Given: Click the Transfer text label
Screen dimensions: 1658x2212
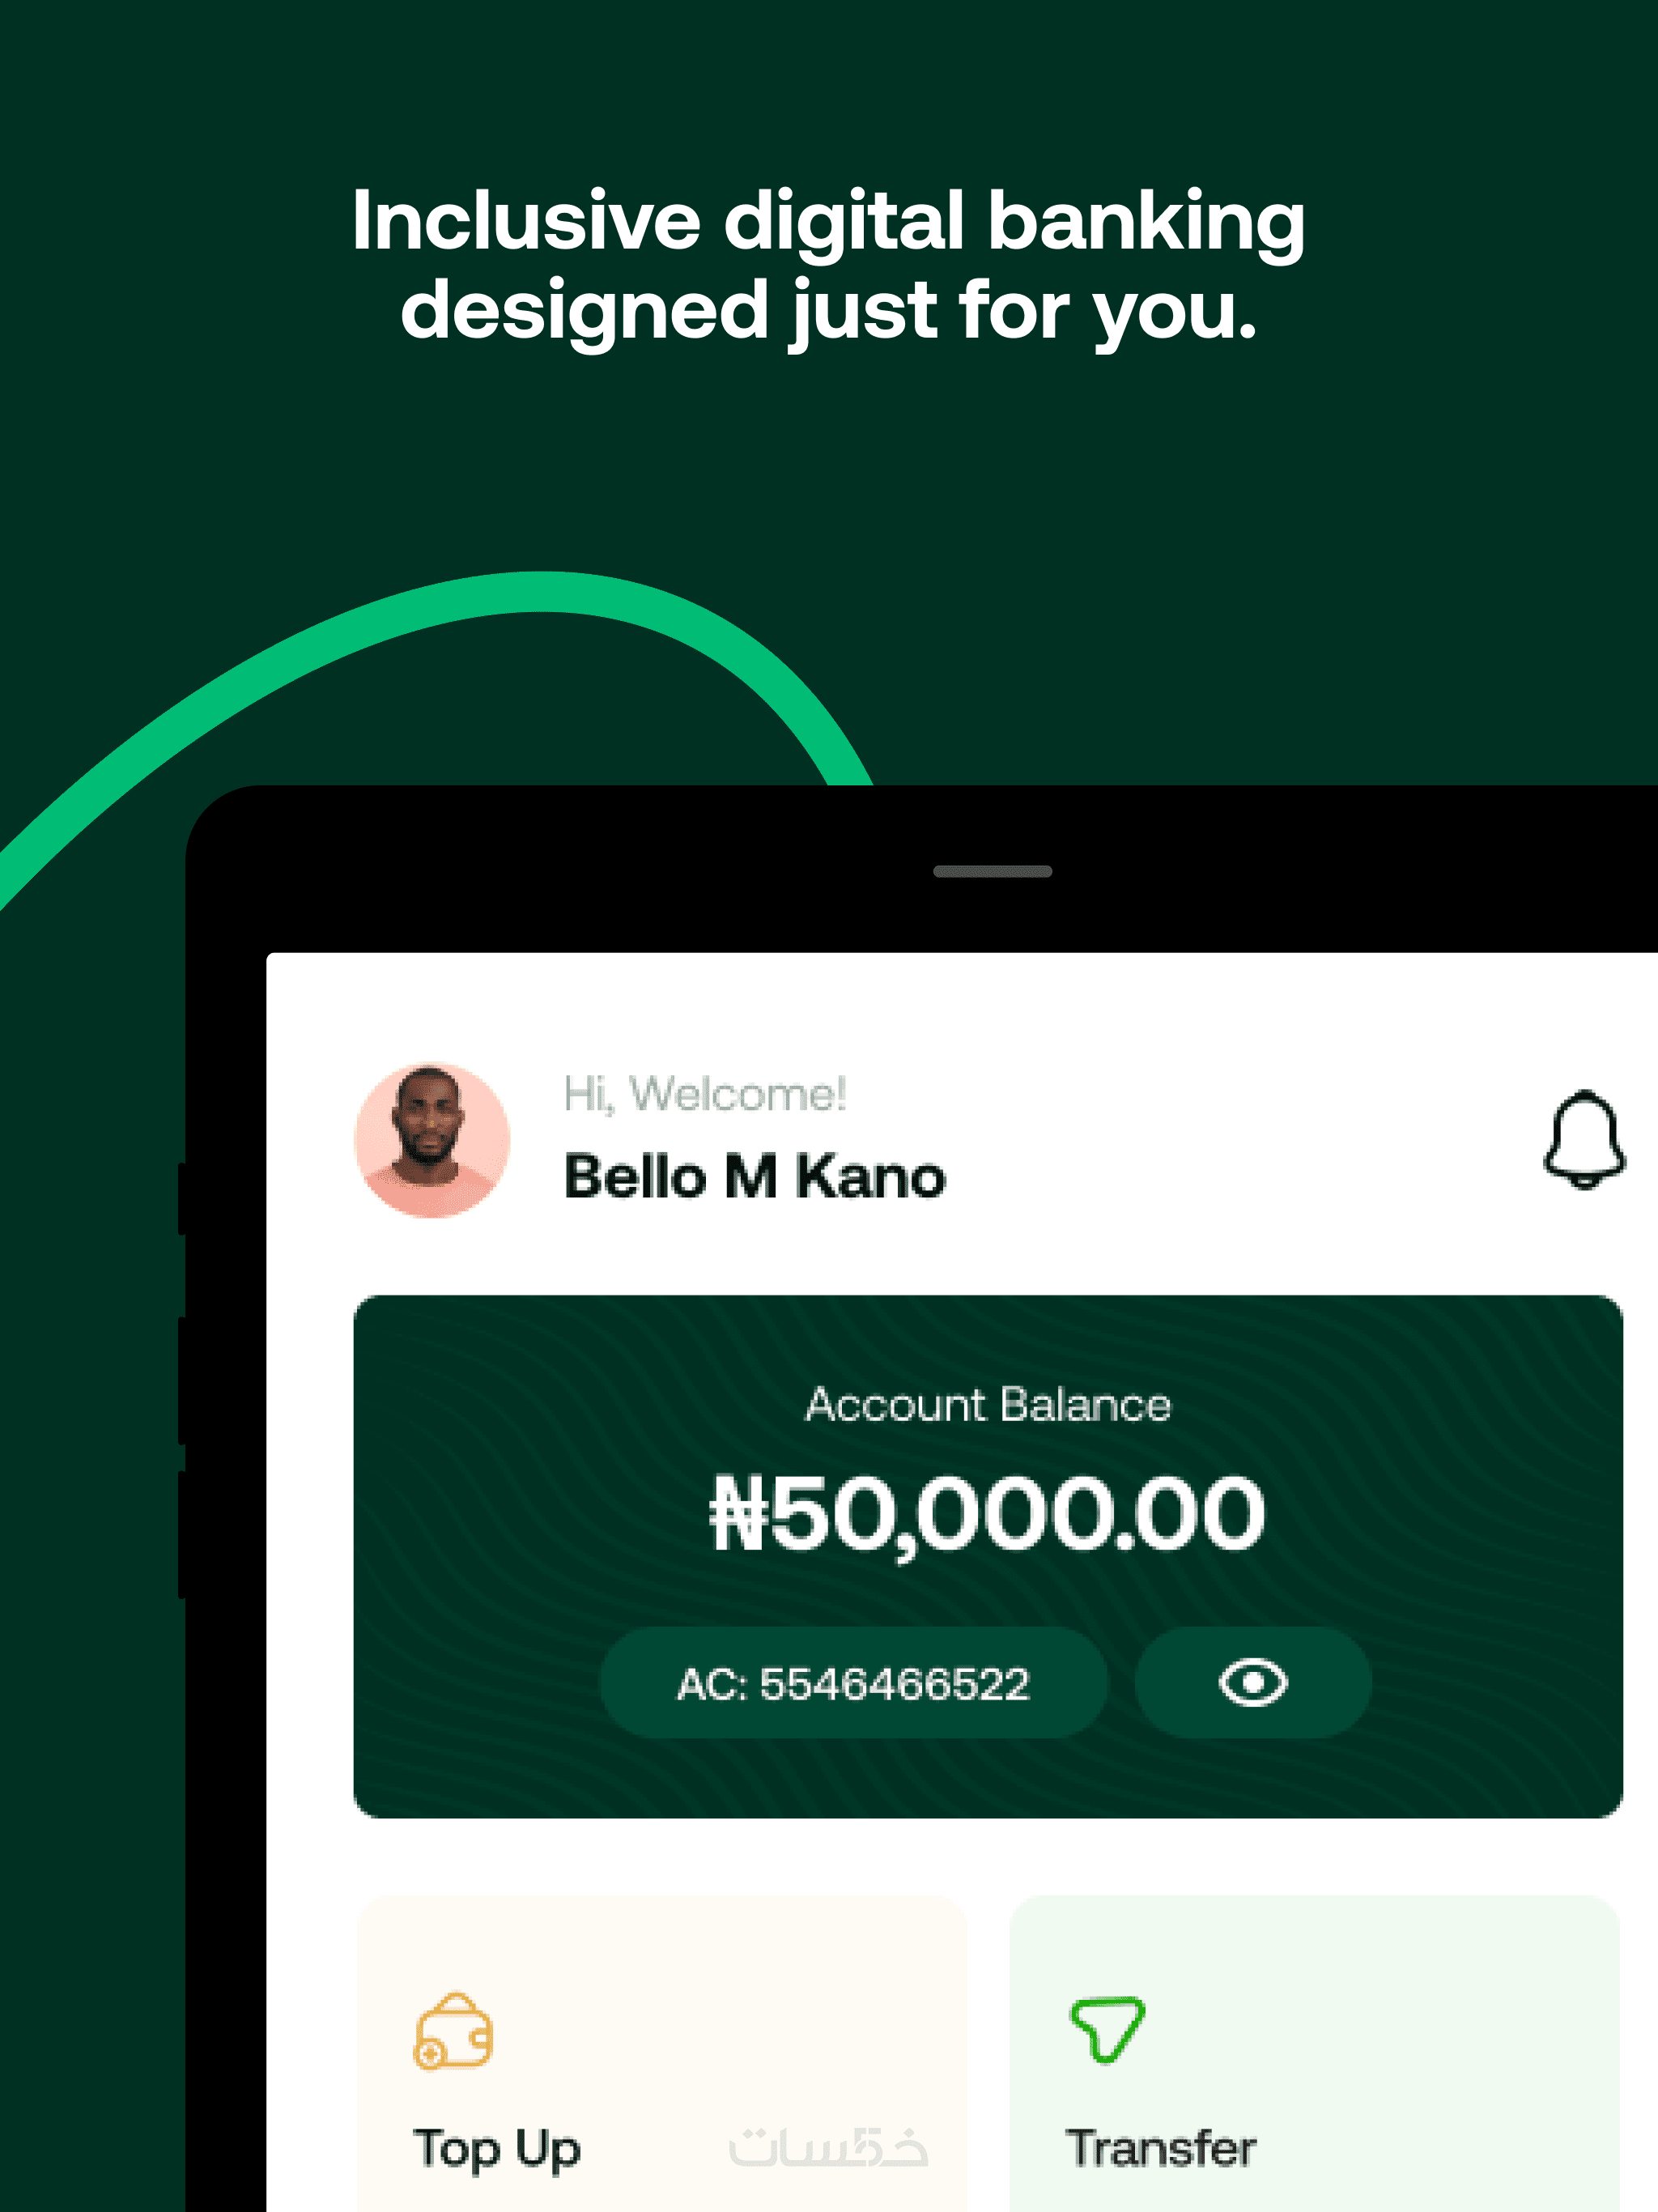Looking at the screenshot, I should [x=1161, y=2148].
